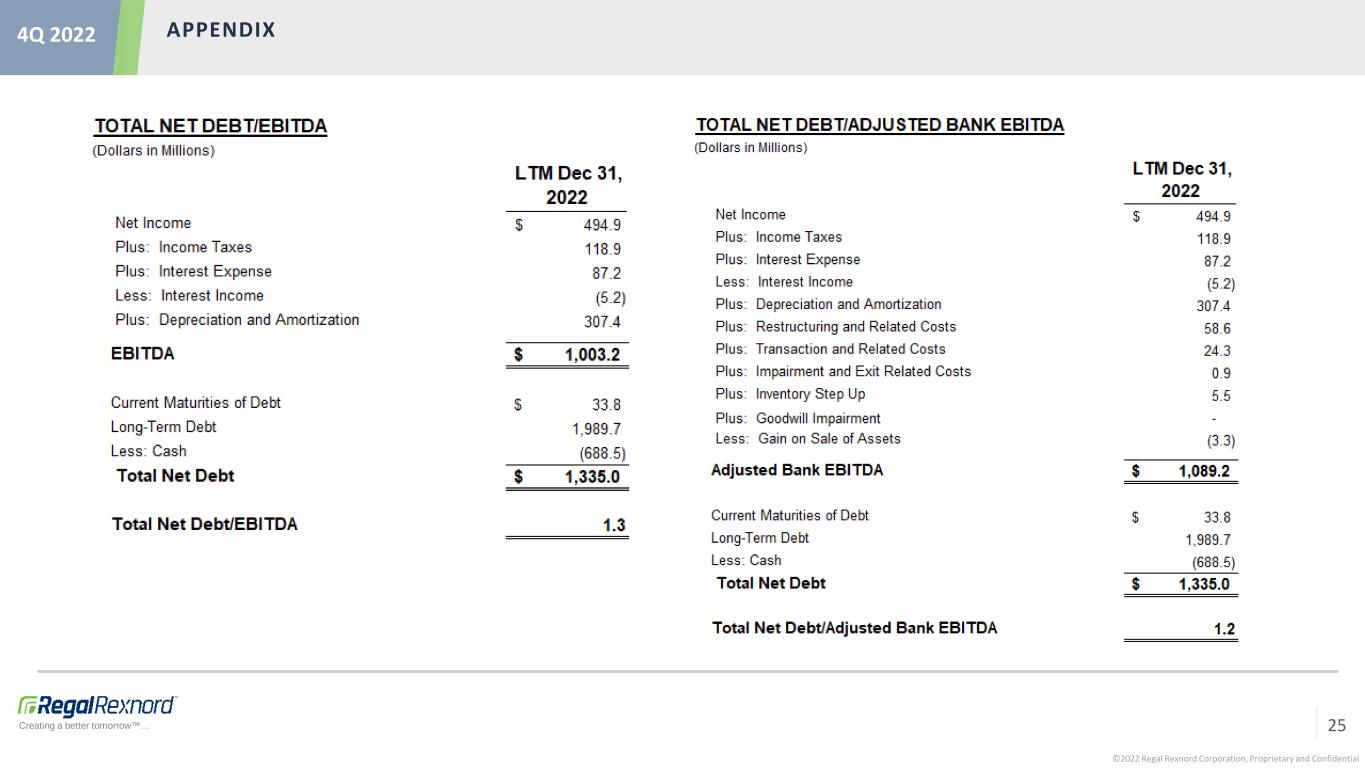Select Less: Gain on Sale of Assets label

pos(808,439)
